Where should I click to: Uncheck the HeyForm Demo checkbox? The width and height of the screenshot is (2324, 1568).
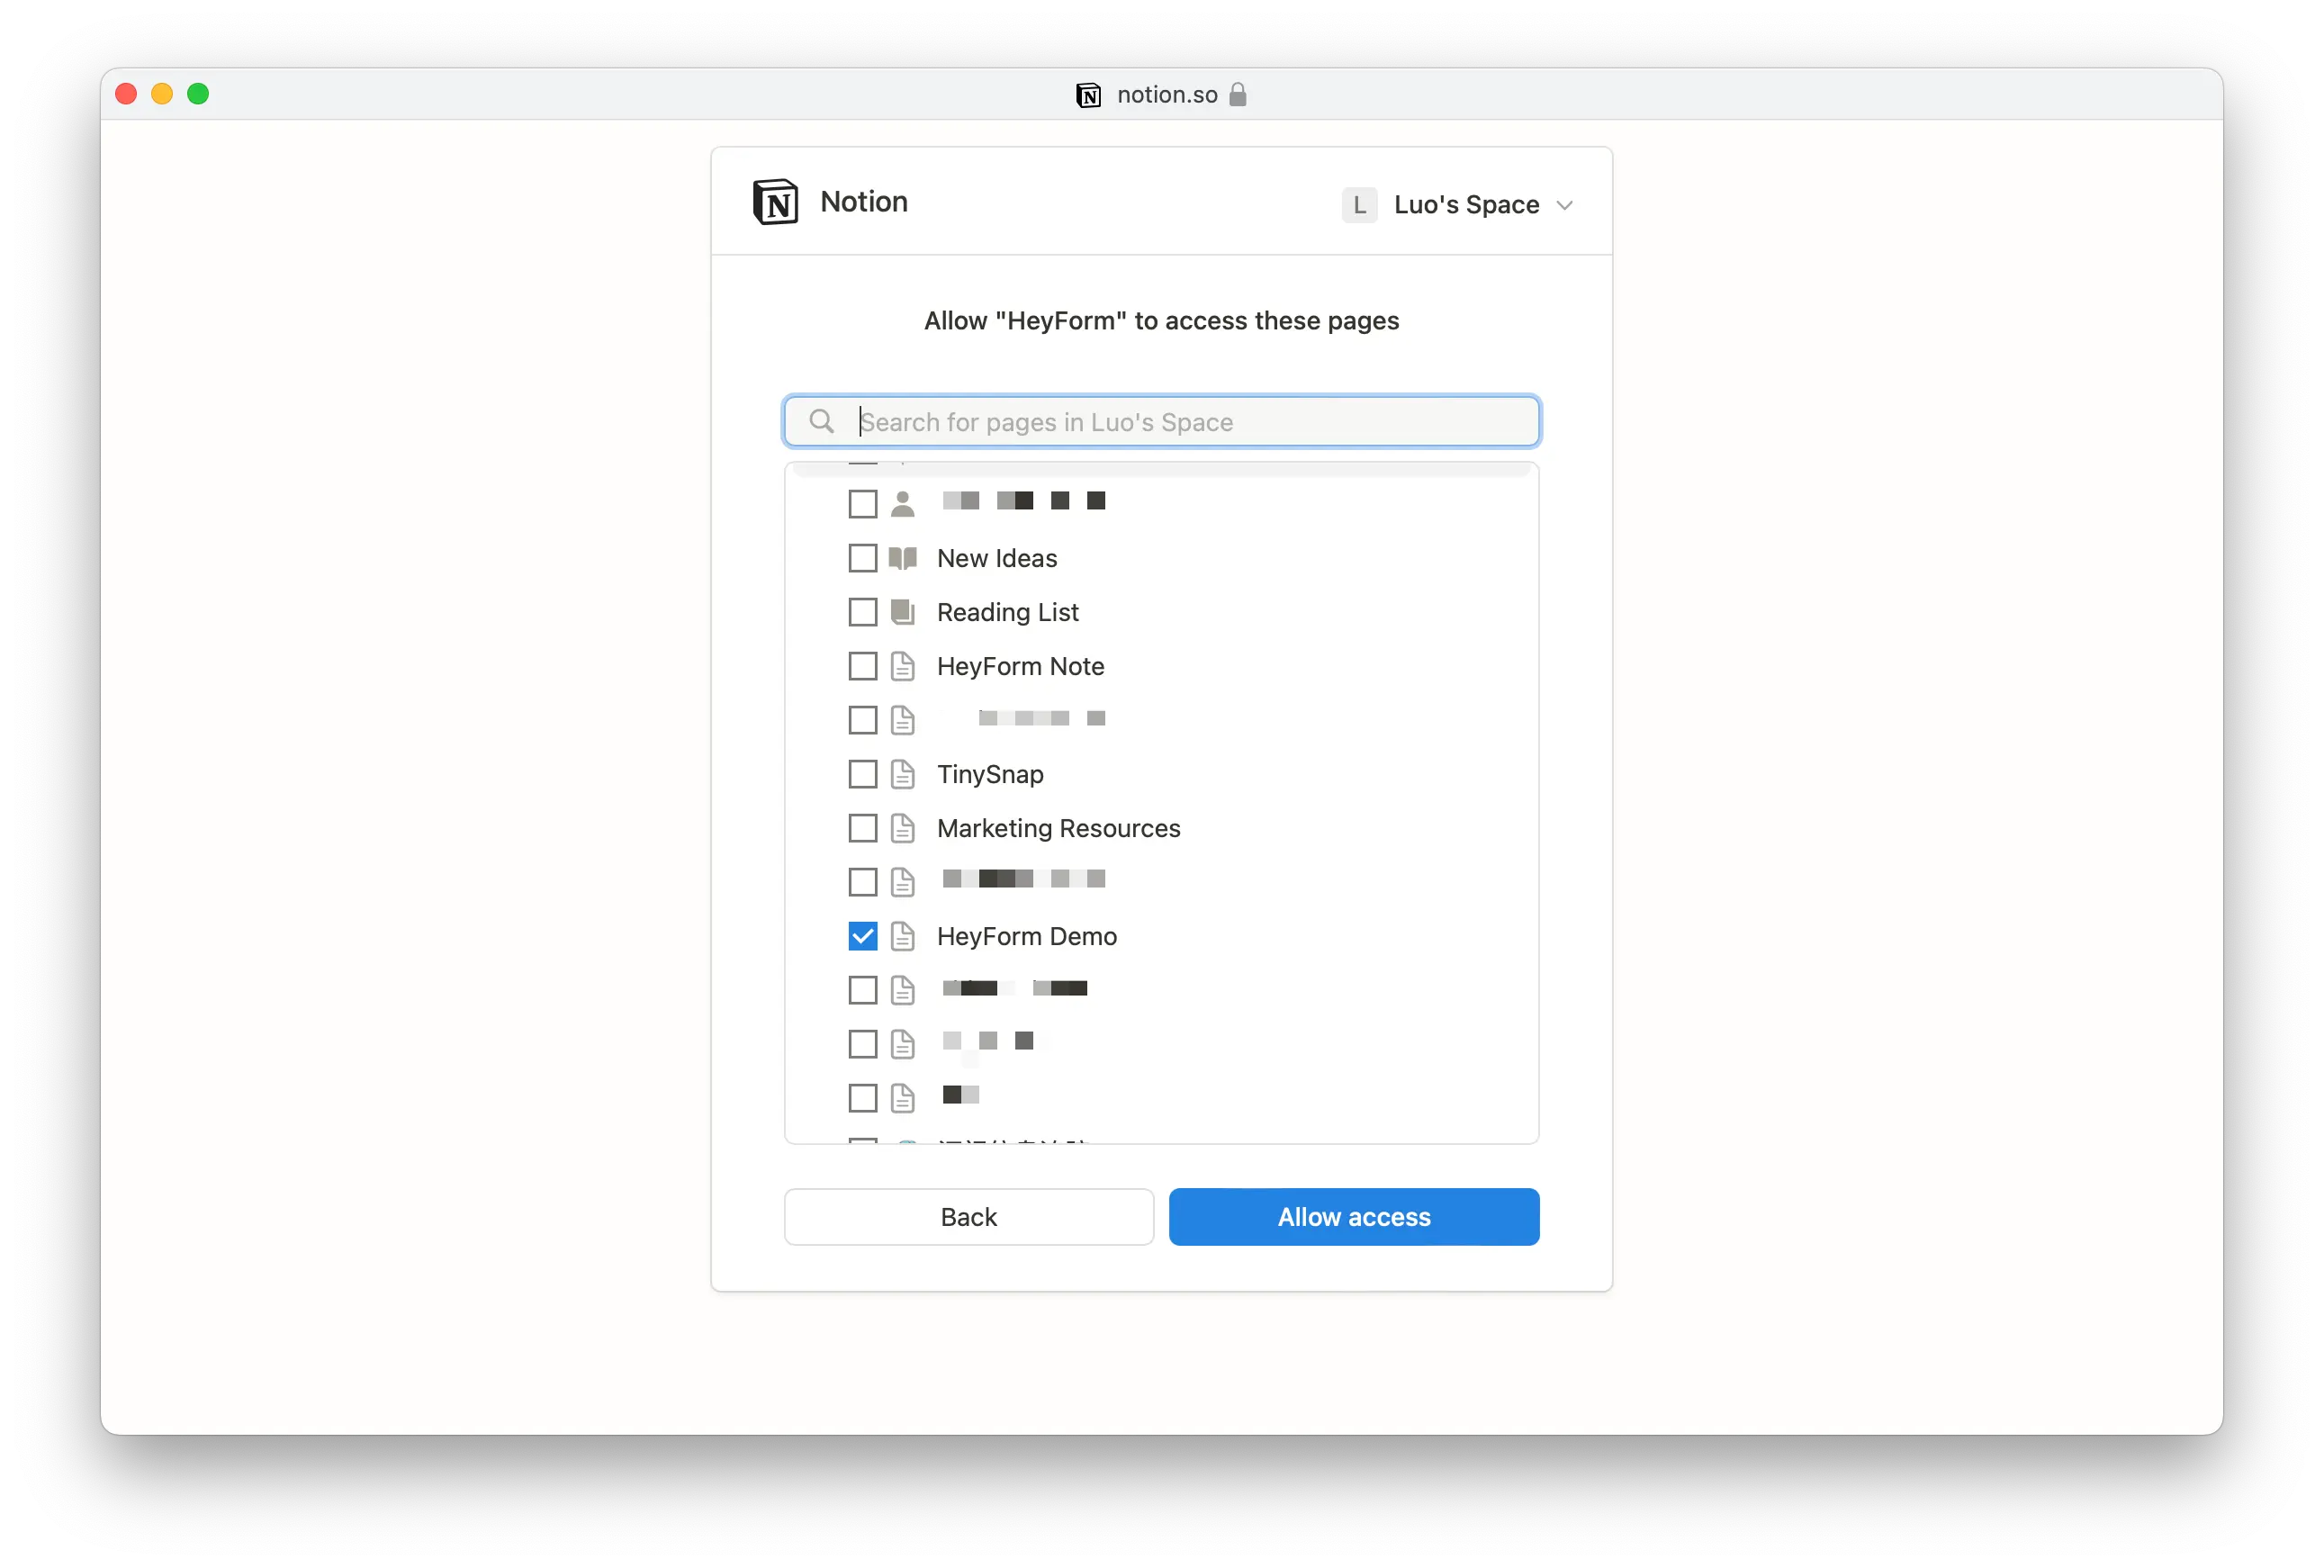[862, 935]
